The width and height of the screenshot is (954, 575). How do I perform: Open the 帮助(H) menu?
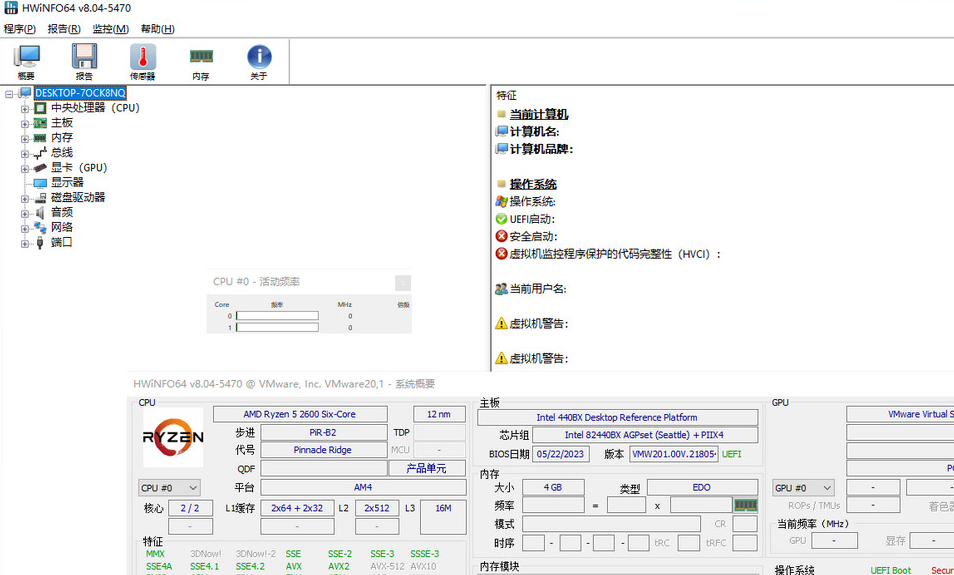click(x=158, y=29)
